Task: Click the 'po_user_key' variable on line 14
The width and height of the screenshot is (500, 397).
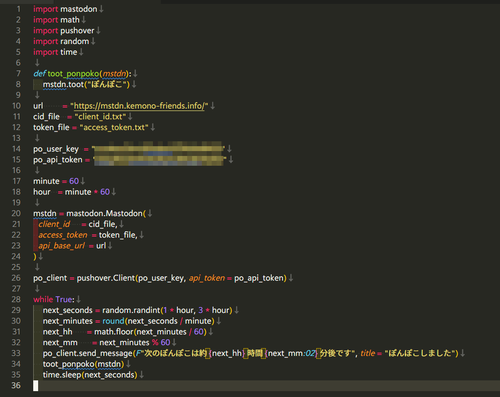Action: [56, 149]
